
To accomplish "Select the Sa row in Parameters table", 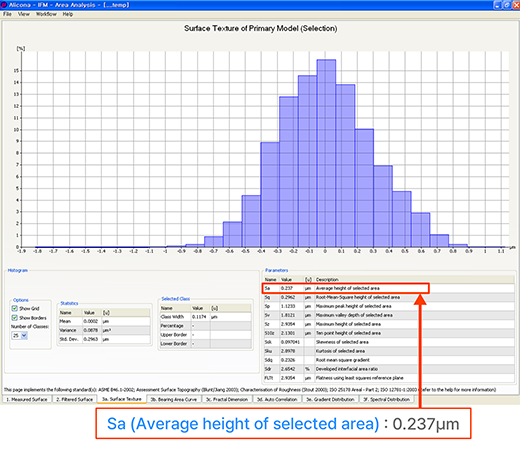I will [346, 288].
